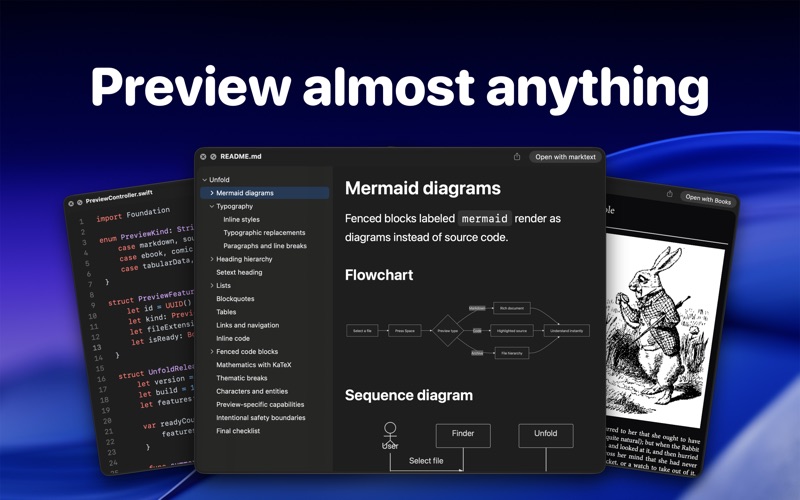
Task: Go to Mathematics with KaTeX
Action: tap(254, 365)
